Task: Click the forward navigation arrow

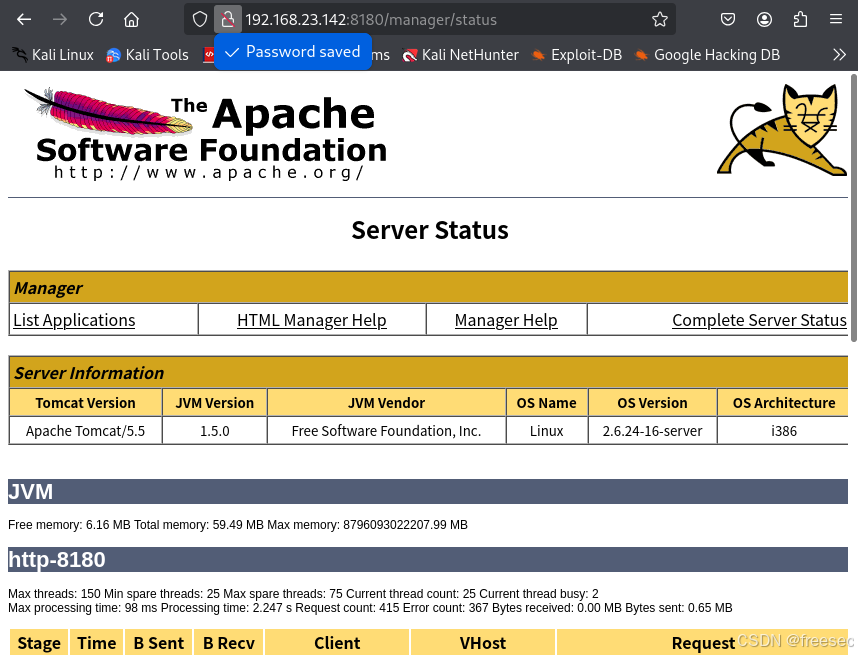Action: pyautogui.click(x=60, y=20)
